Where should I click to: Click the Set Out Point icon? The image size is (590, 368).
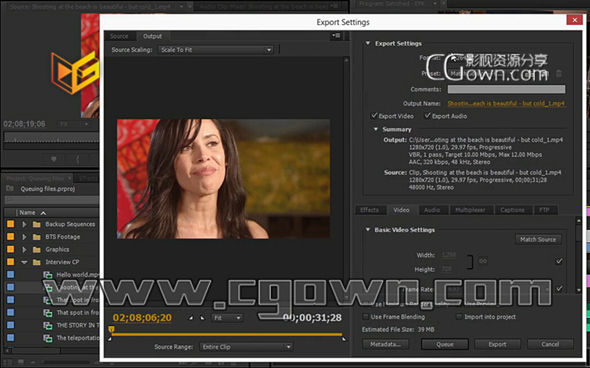point(202,318)
